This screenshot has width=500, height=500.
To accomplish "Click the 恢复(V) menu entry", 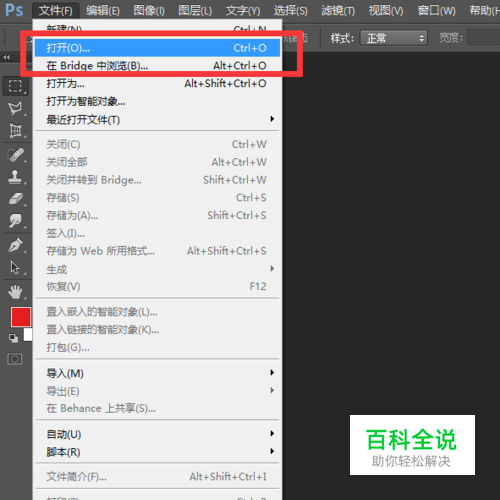I will (x=157, y=286).
